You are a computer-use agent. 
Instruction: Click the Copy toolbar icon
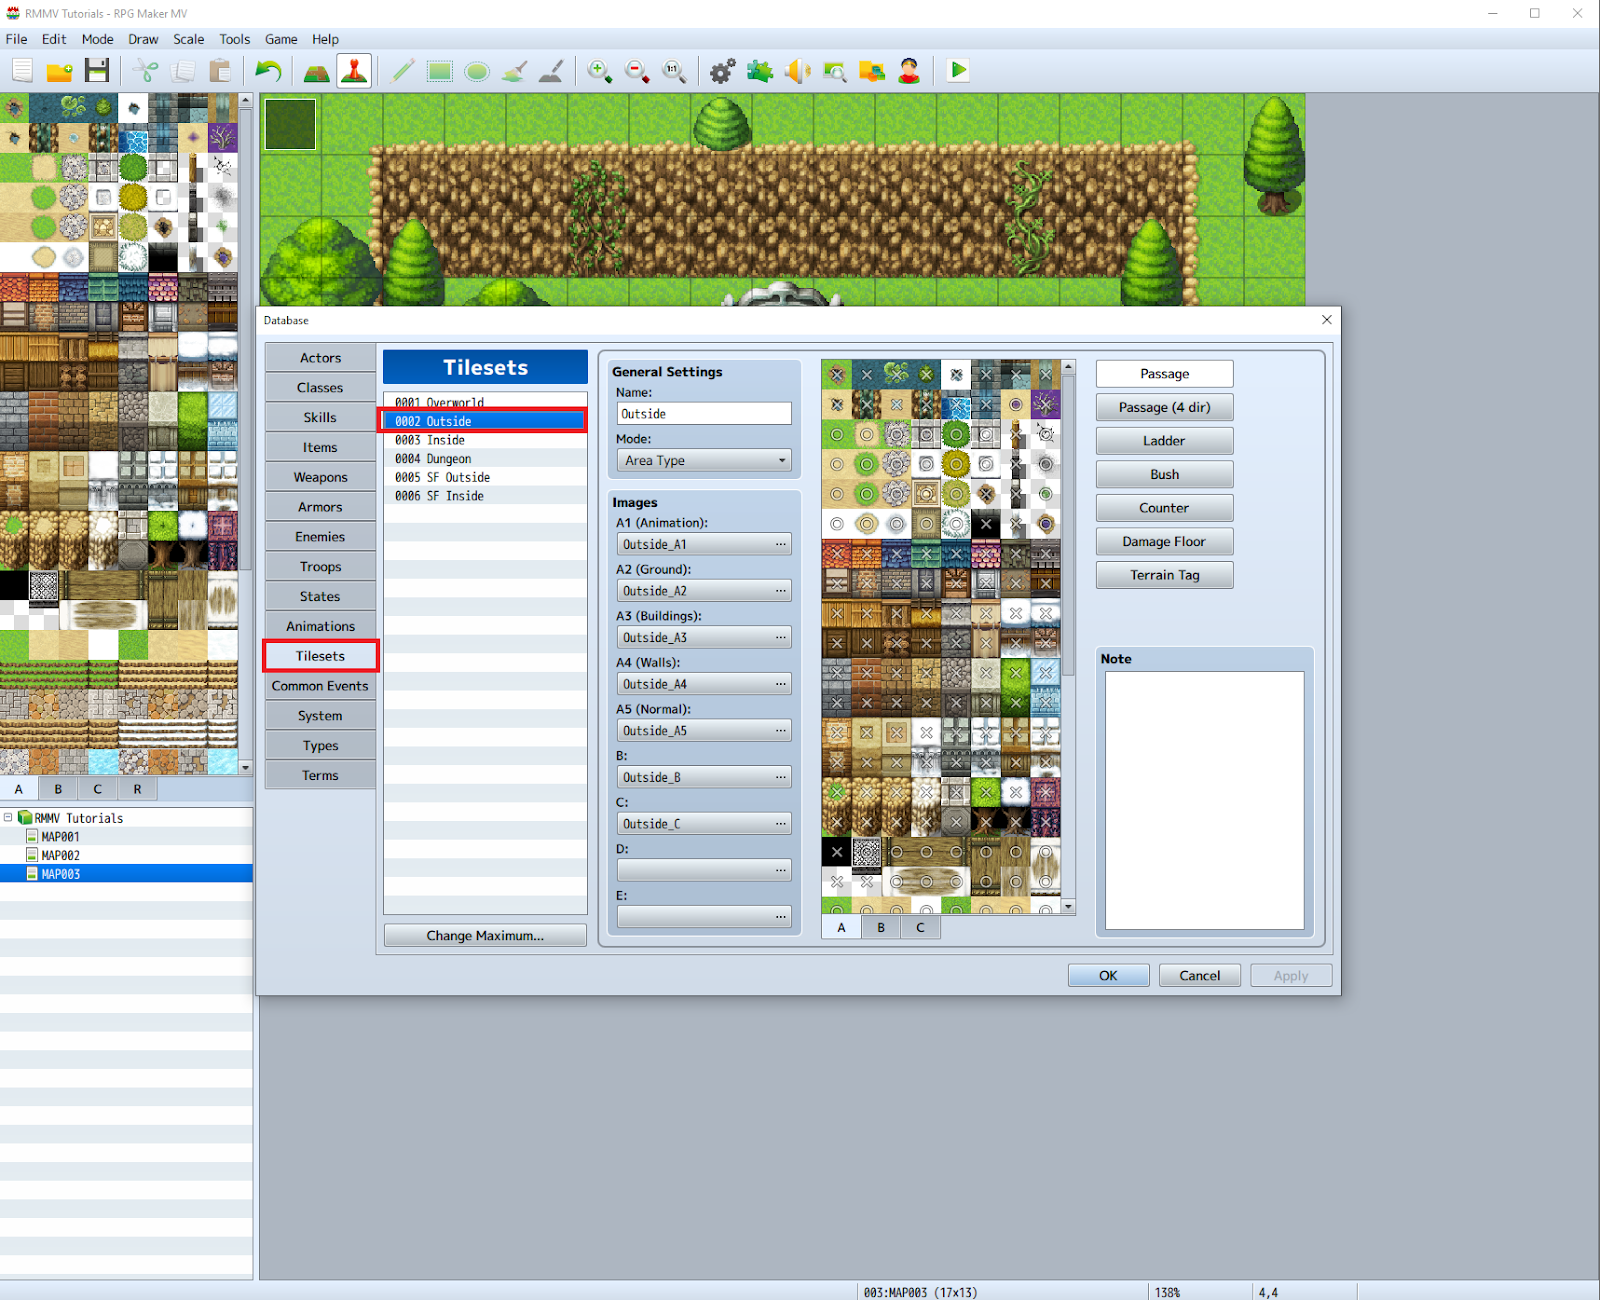pyautogui.click(x=183, y=70)
